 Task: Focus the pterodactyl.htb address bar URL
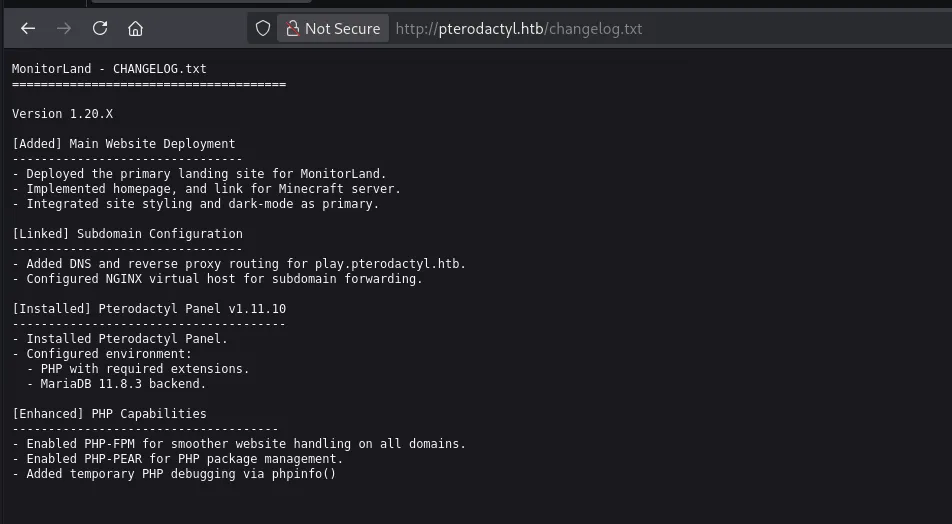tap(518, 29)
